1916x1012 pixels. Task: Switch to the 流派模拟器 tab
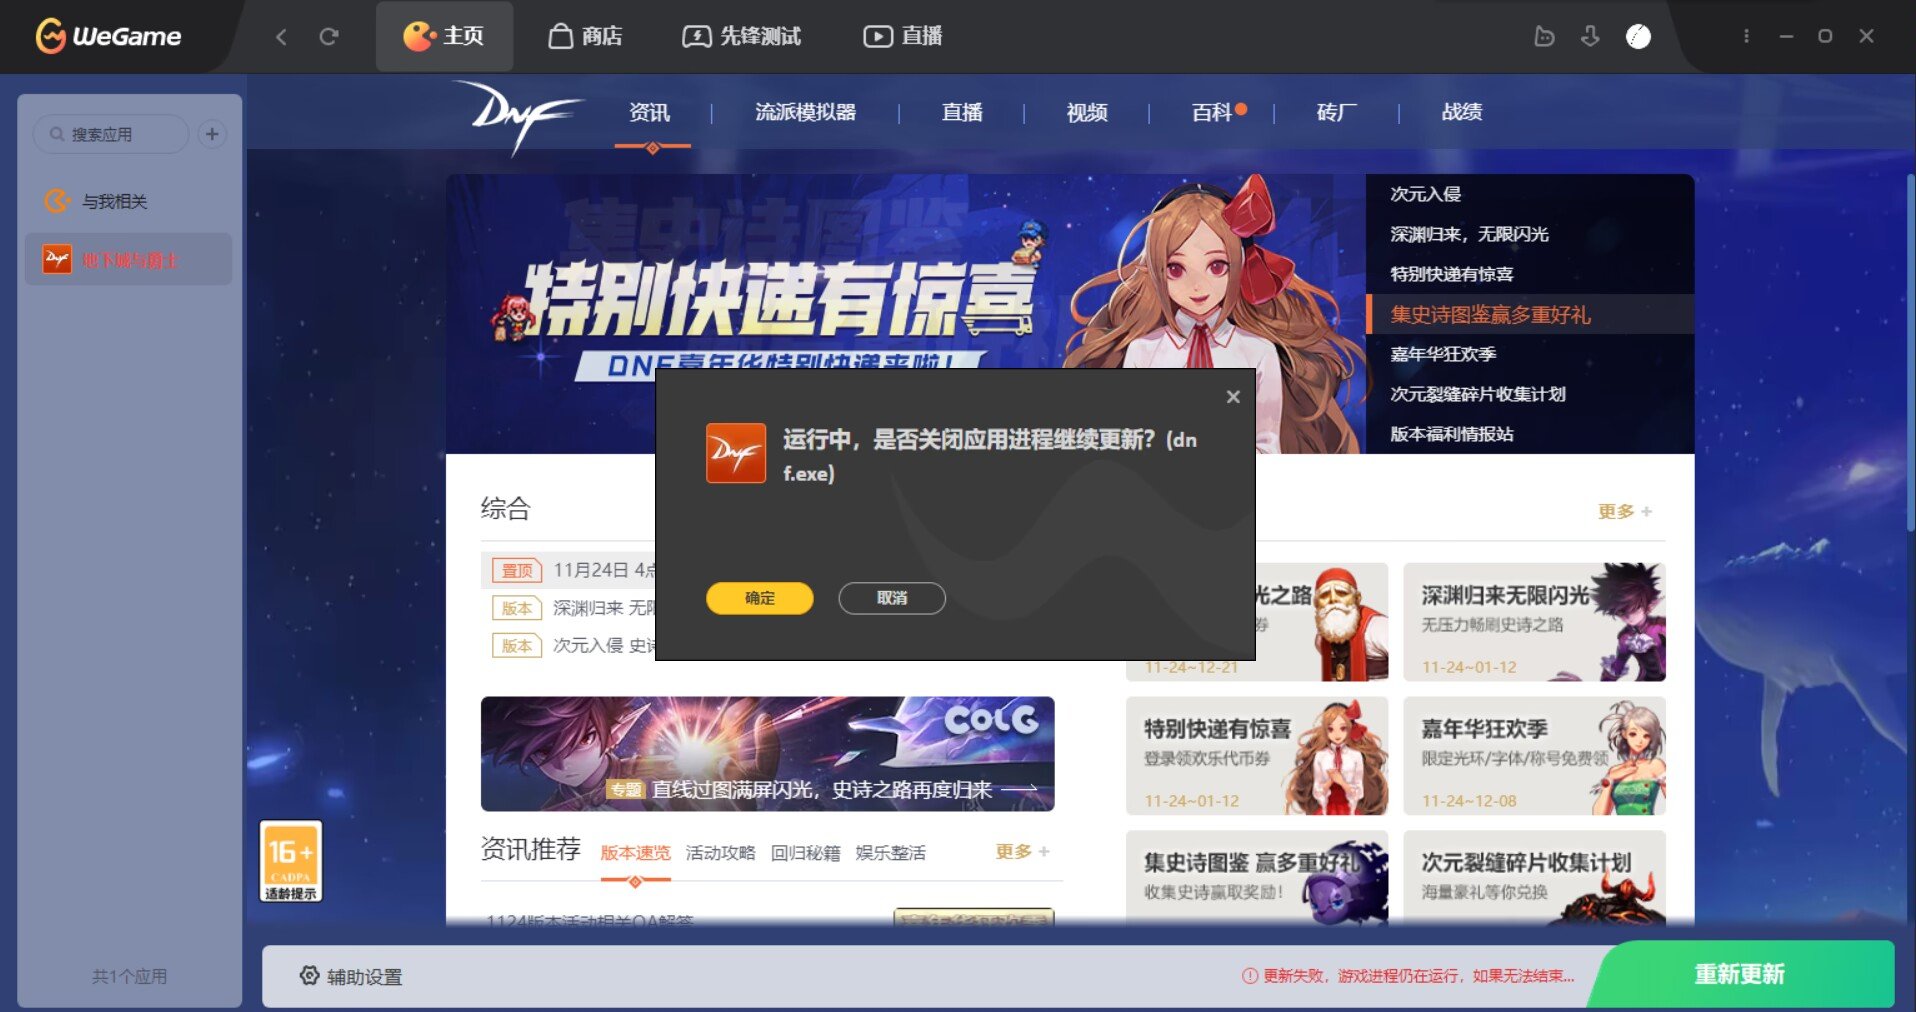tap(806, 113)
